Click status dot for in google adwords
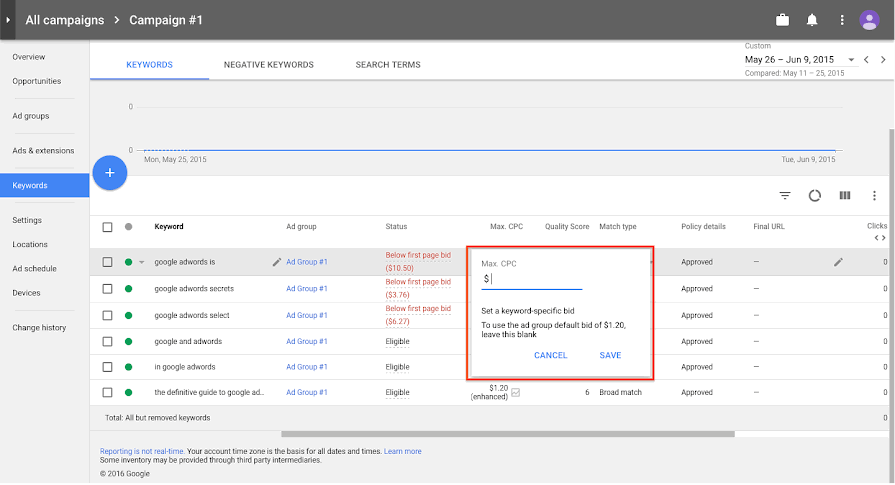895x485 pixels. pyautogui.click(x=128, y=367)
